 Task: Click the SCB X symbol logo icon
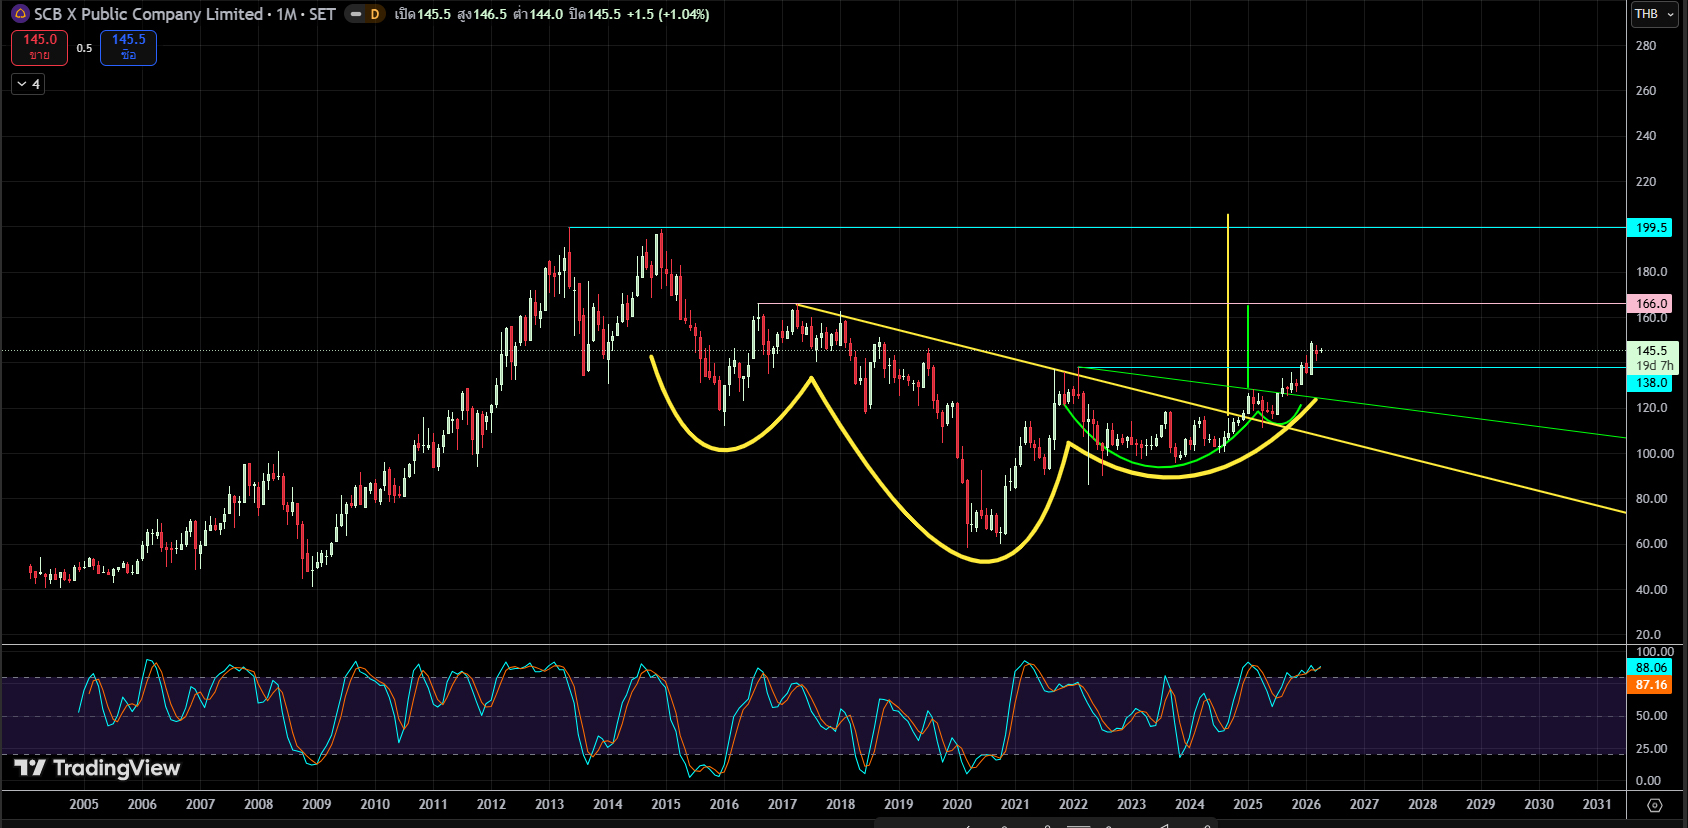(20, 14)
